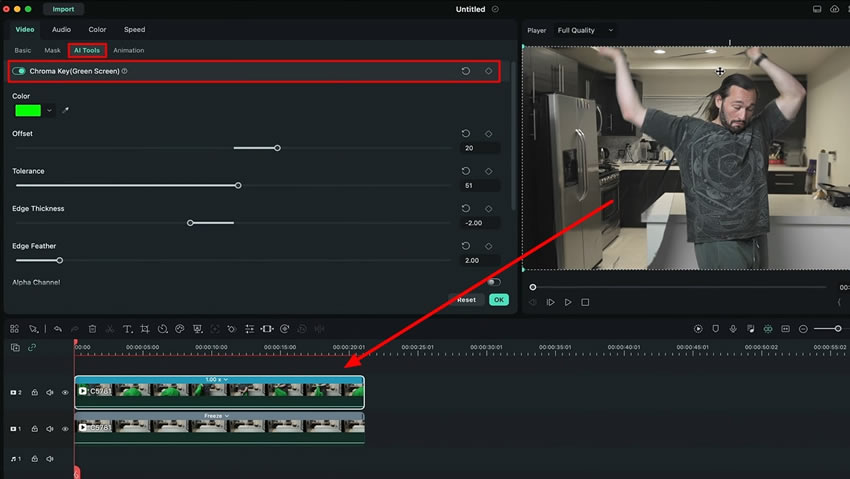The height and width of the screenshot is (479, 850).
Task: Open the Basic sub-tab
Action: 23,50
